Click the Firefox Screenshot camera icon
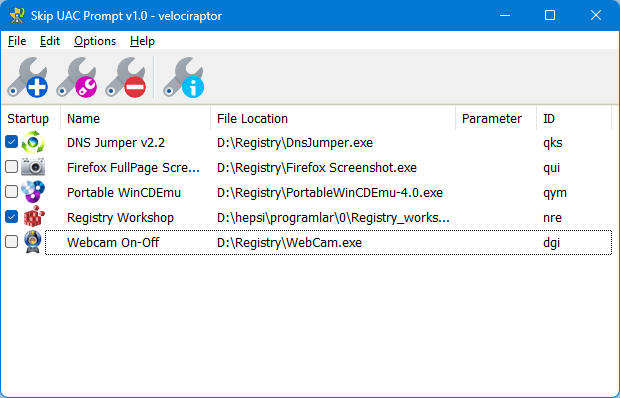The image size is (620, 398). (33, 167)
